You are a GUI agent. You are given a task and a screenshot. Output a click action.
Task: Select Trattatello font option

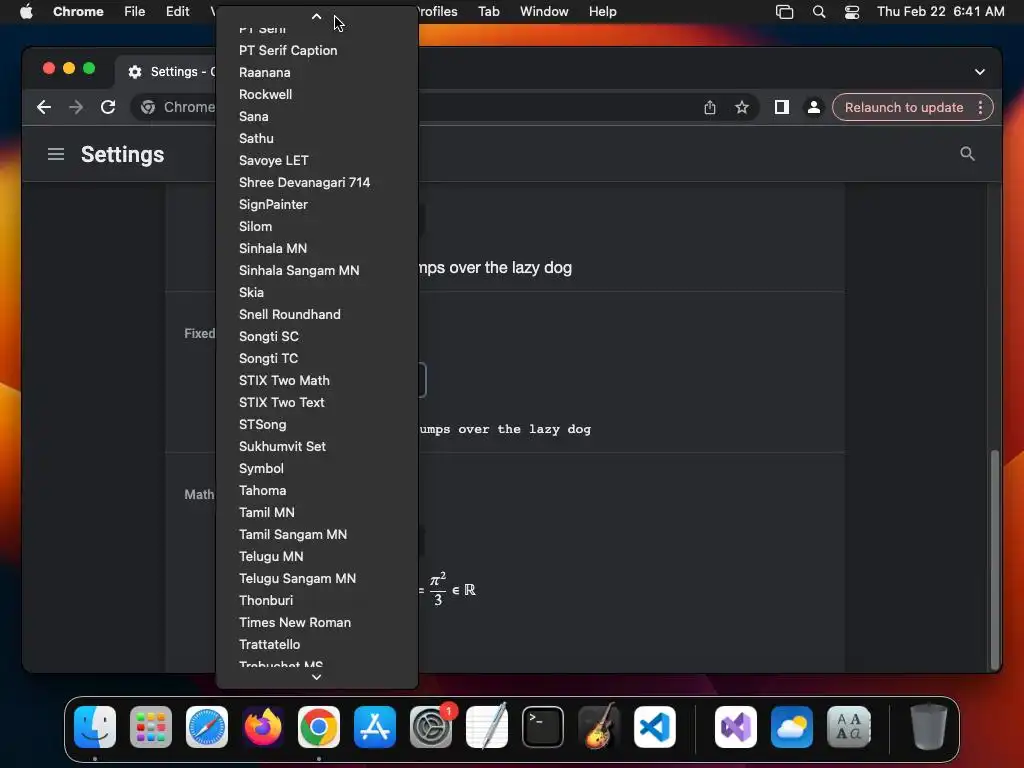[317, 645]
